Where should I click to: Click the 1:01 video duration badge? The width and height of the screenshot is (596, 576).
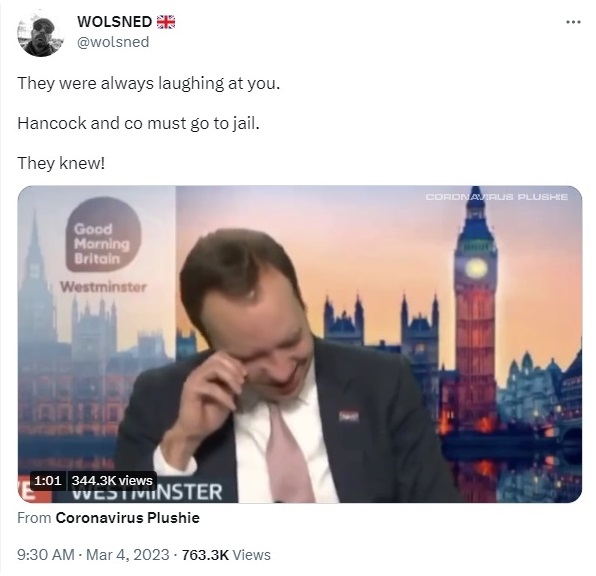(x=48, y=481)
